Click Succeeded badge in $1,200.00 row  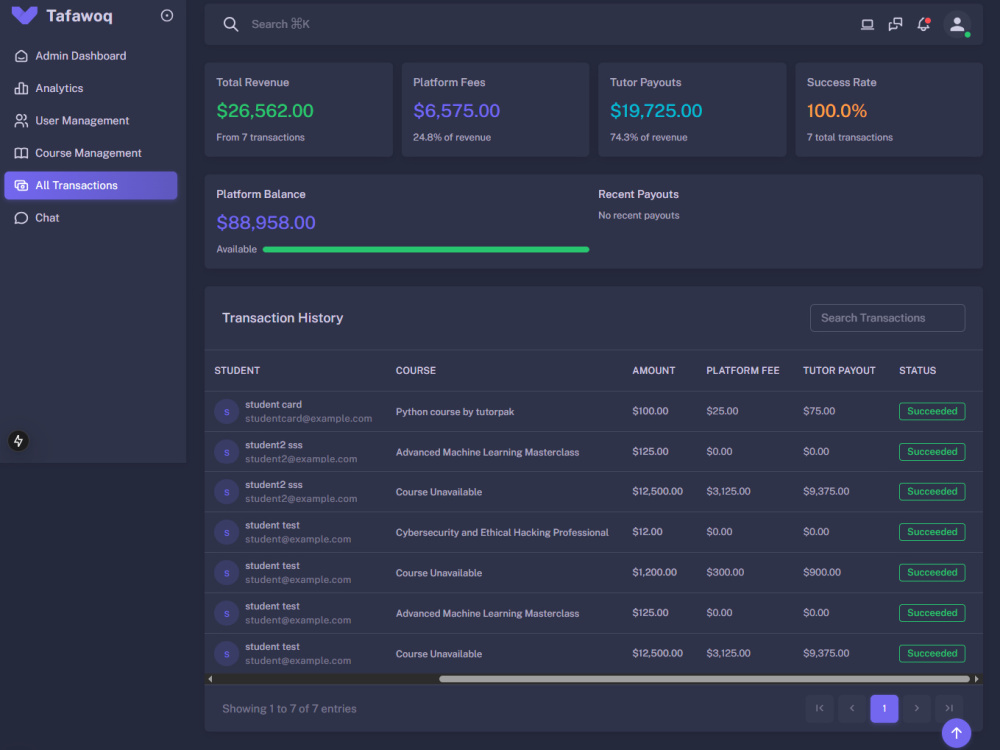pyautogui.click(x=932, y=573)
